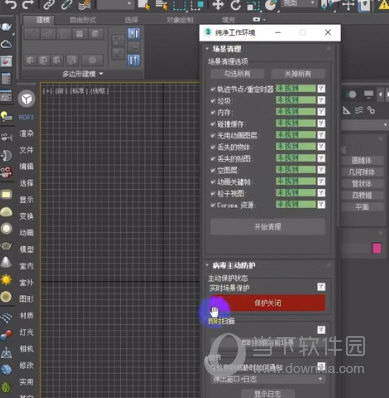The image size is (389, 398).
Task: Click the help '?' button beside 实时场景保护
Action: pos(321,287)
